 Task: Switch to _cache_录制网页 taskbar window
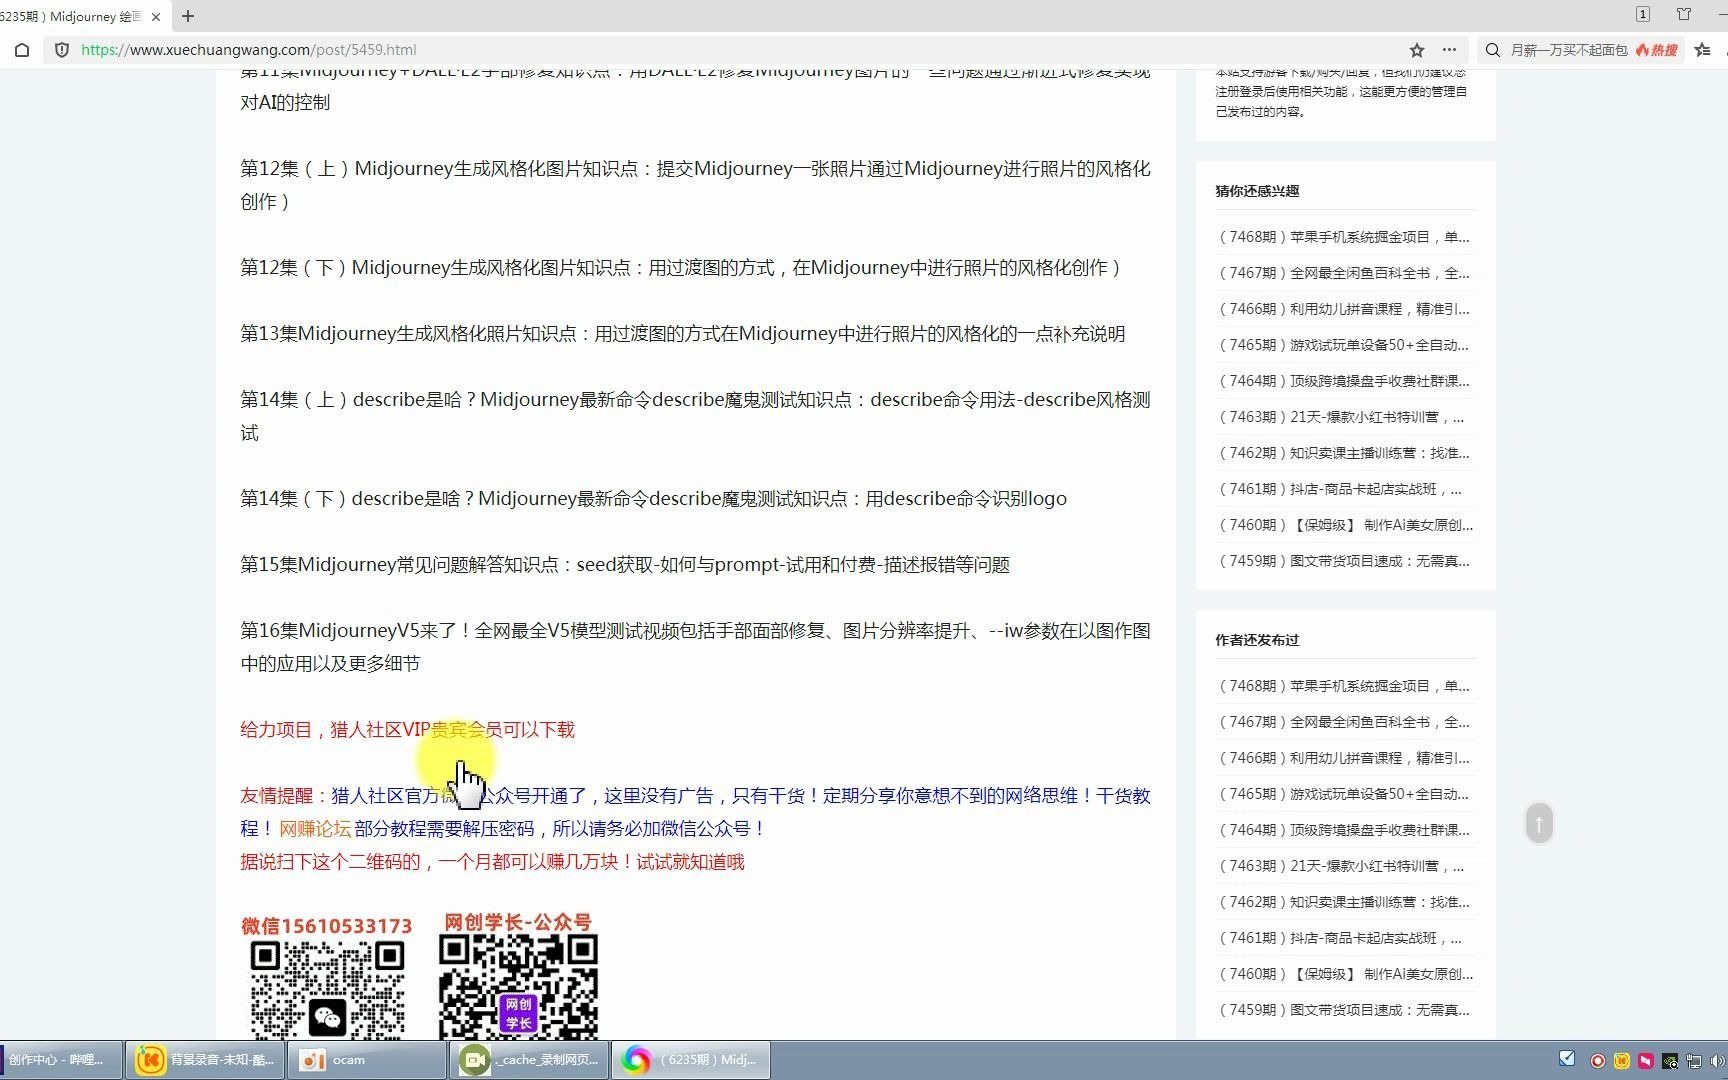(x=529, y=1060)
